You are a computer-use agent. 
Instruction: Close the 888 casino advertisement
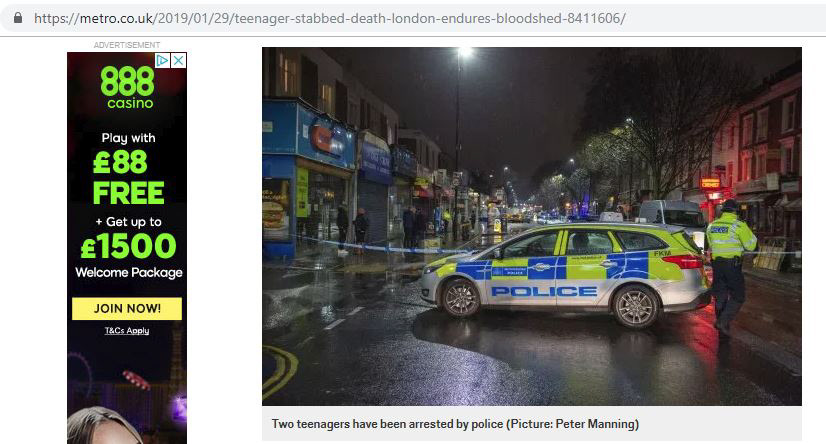click(x=179, y=61)
